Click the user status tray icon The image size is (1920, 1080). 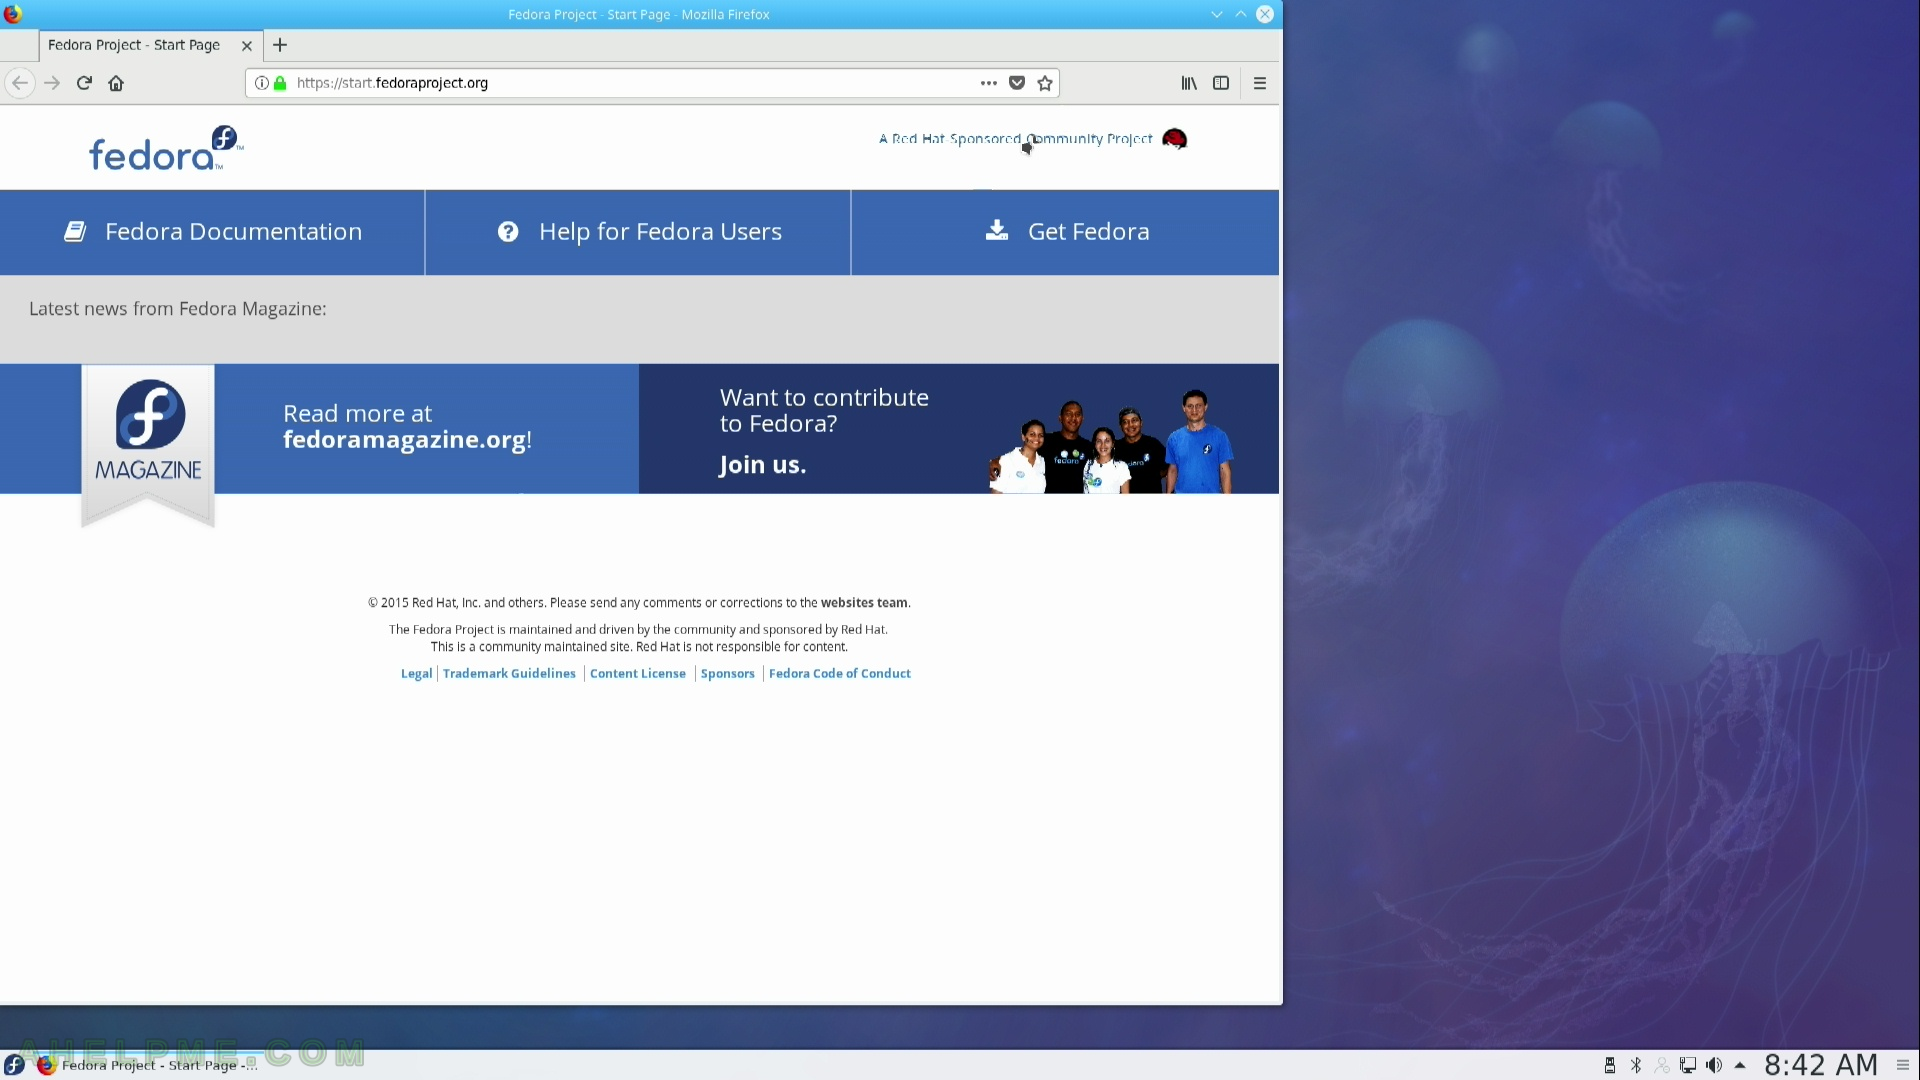(x=1662, y=1066)
